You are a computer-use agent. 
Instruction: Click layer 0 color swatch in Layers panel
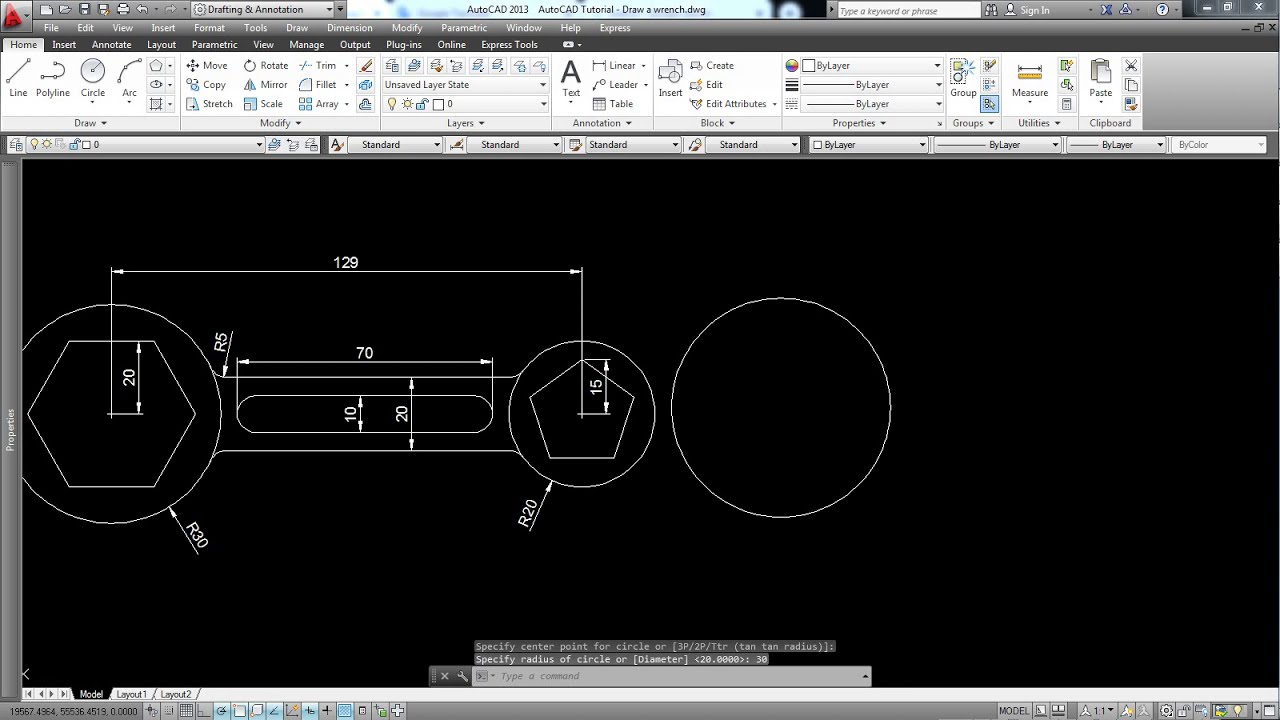click(x=438, y=104)
